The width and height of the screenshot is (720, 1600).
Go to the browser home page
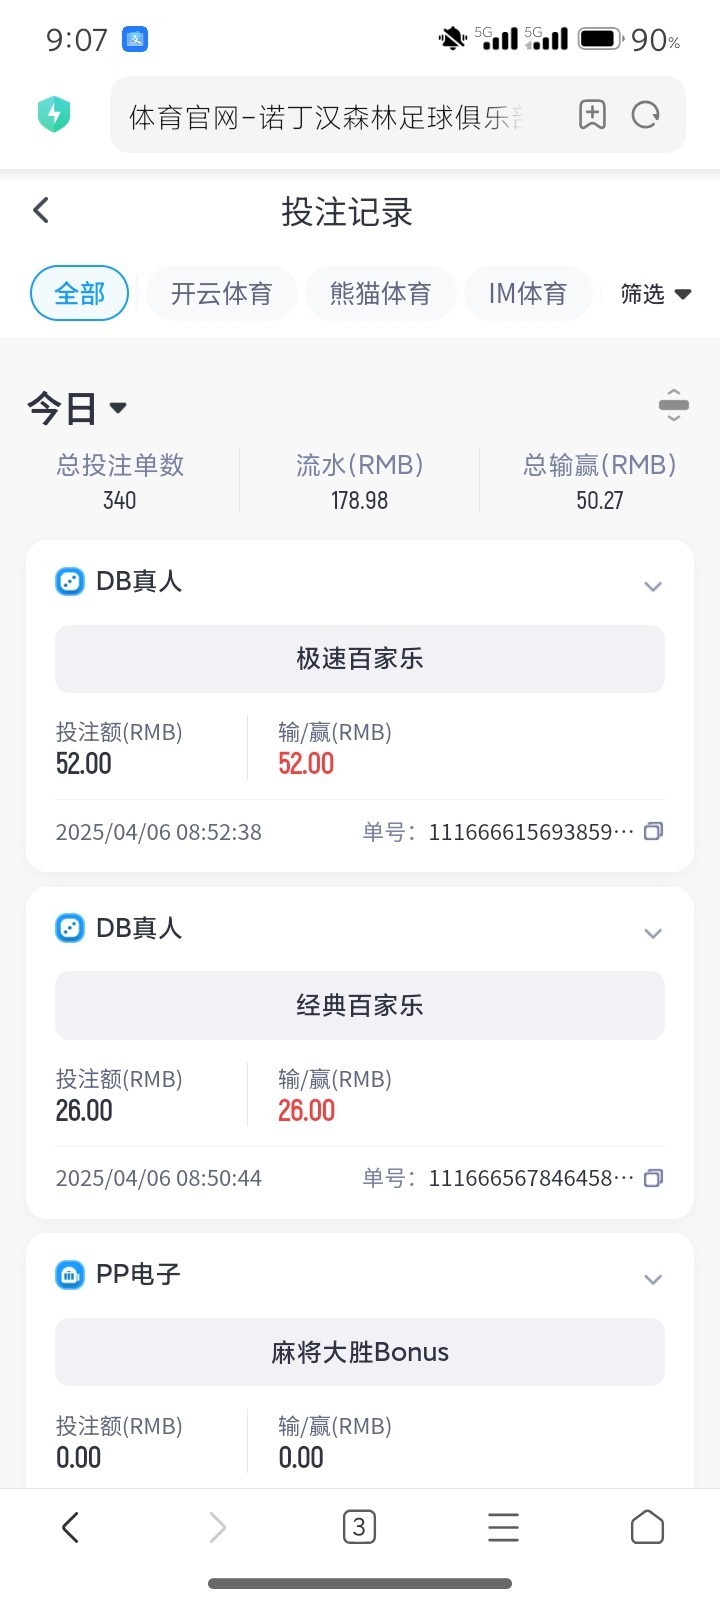click(x=647, y=1527)
